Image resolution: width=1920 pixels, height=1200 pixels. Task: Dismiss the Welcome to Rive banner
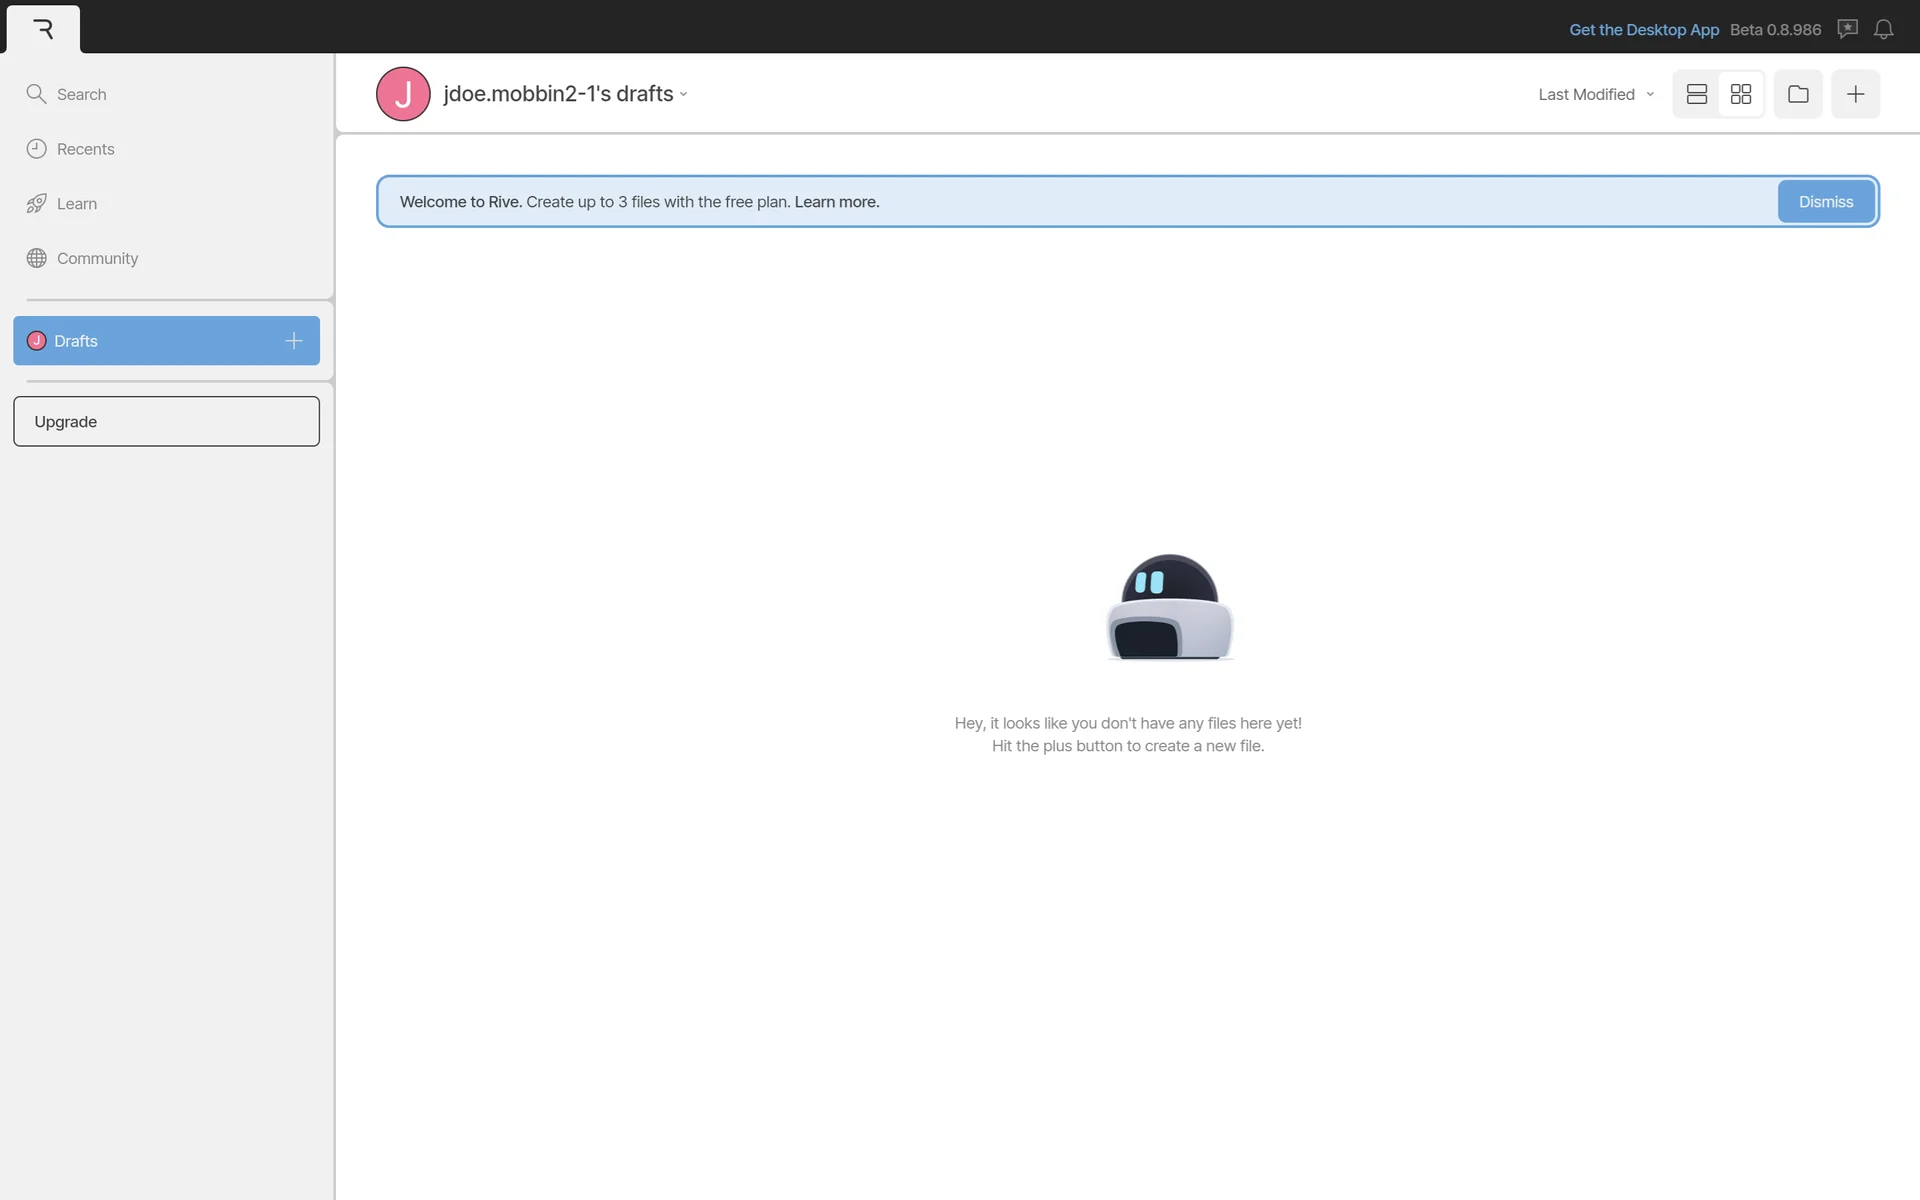pyautogui.click(x=1825, y=202)
